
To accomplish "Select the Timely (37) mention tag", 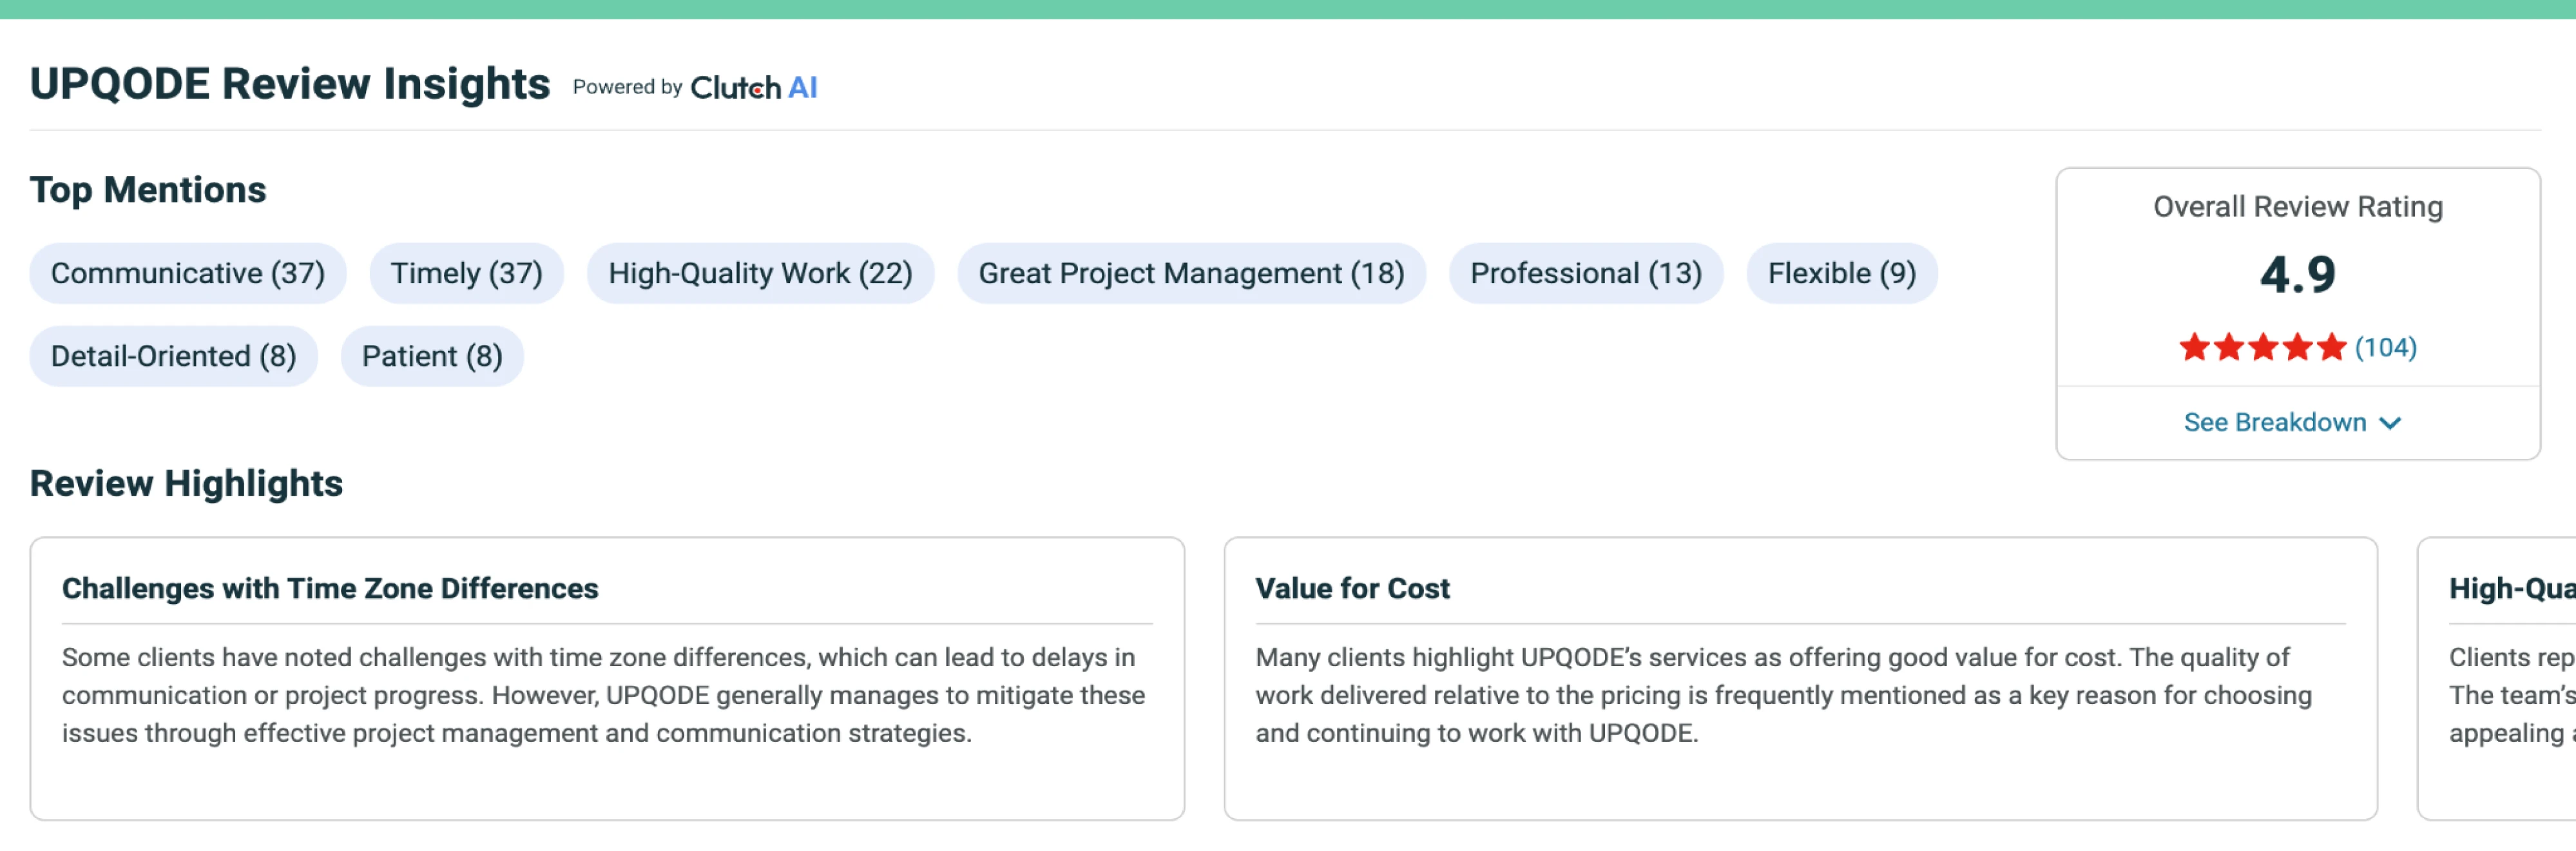I will [466, 273].
